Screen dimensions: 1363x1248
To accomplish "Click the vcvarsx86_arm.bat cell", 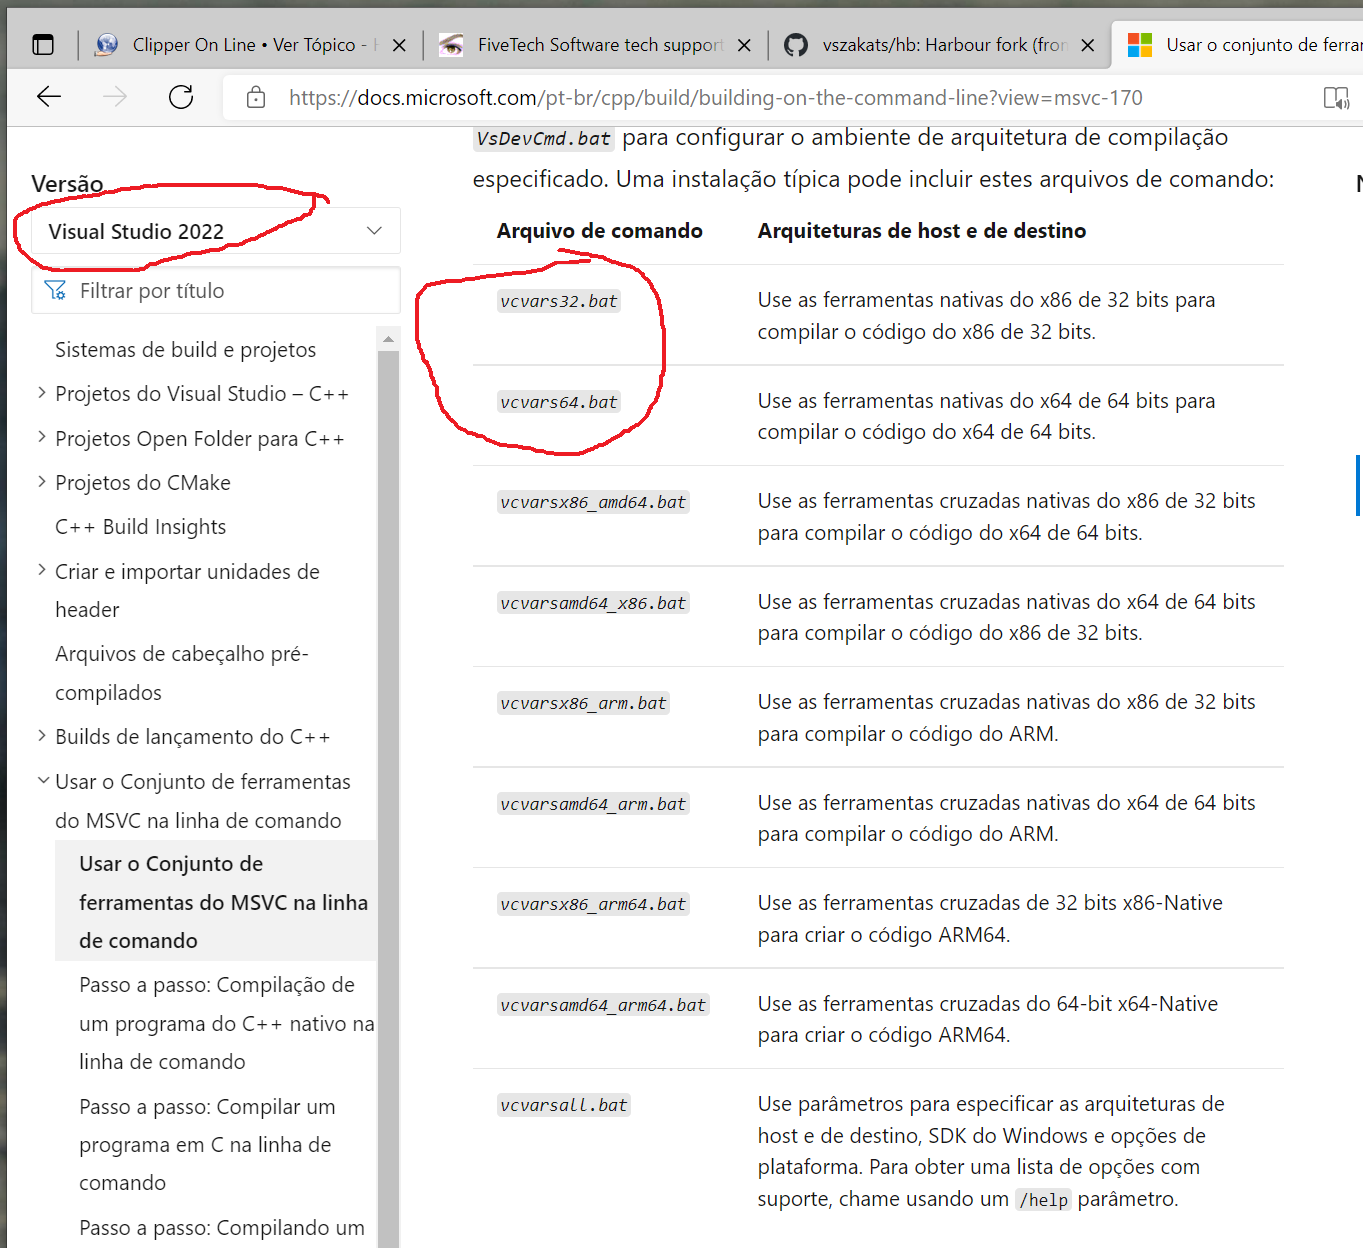I will tap(583, 703).
